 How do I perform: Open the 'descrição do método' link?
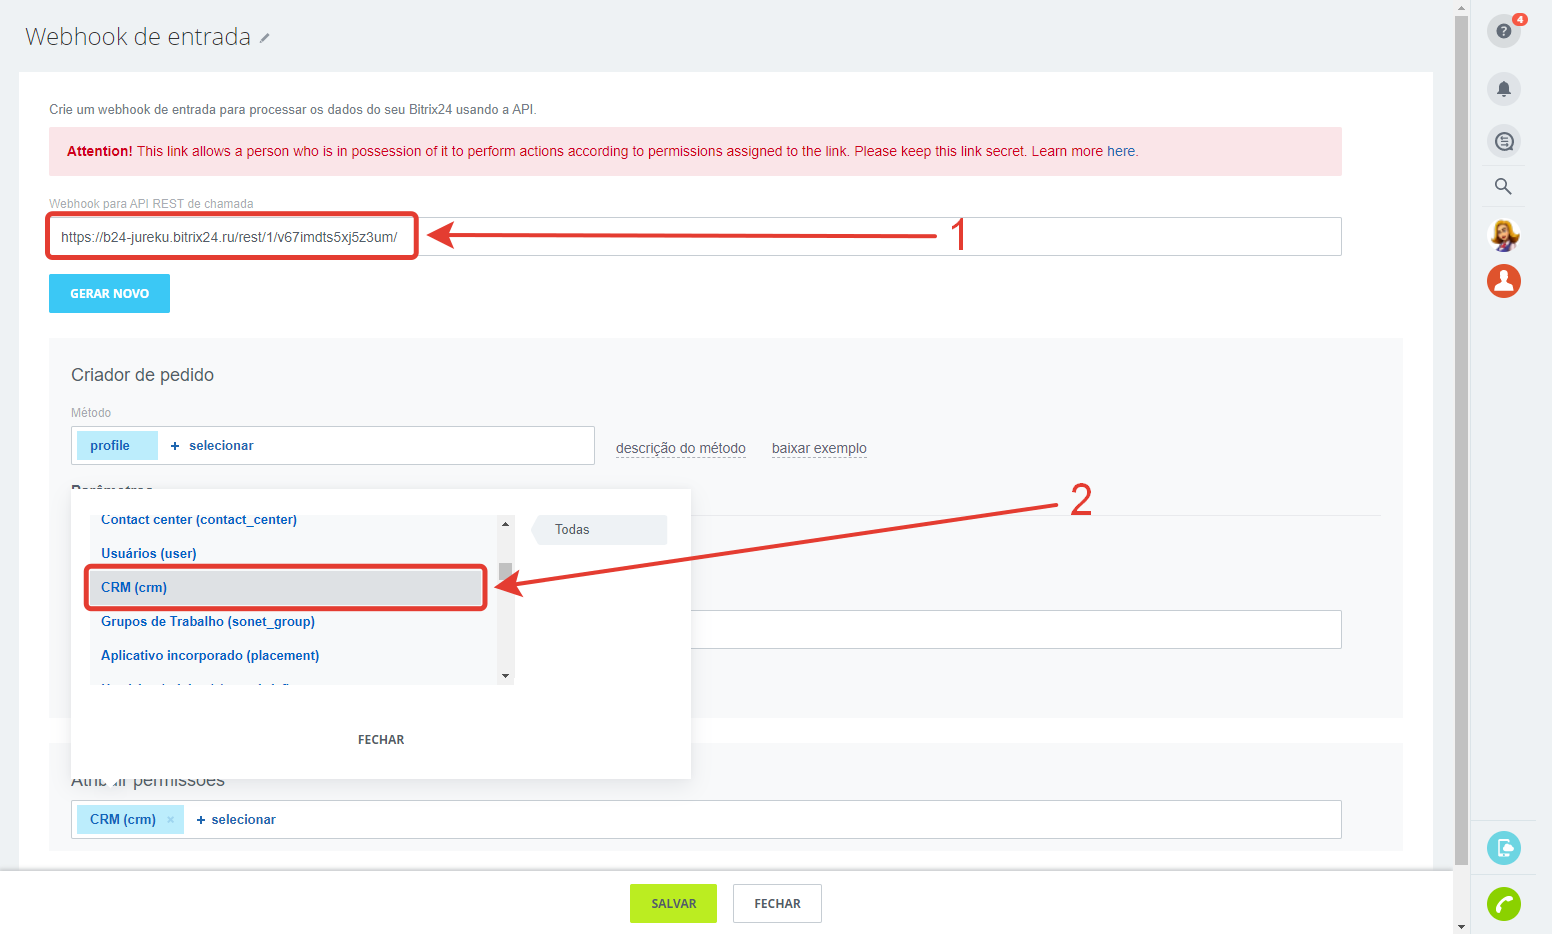click(680, 448)
